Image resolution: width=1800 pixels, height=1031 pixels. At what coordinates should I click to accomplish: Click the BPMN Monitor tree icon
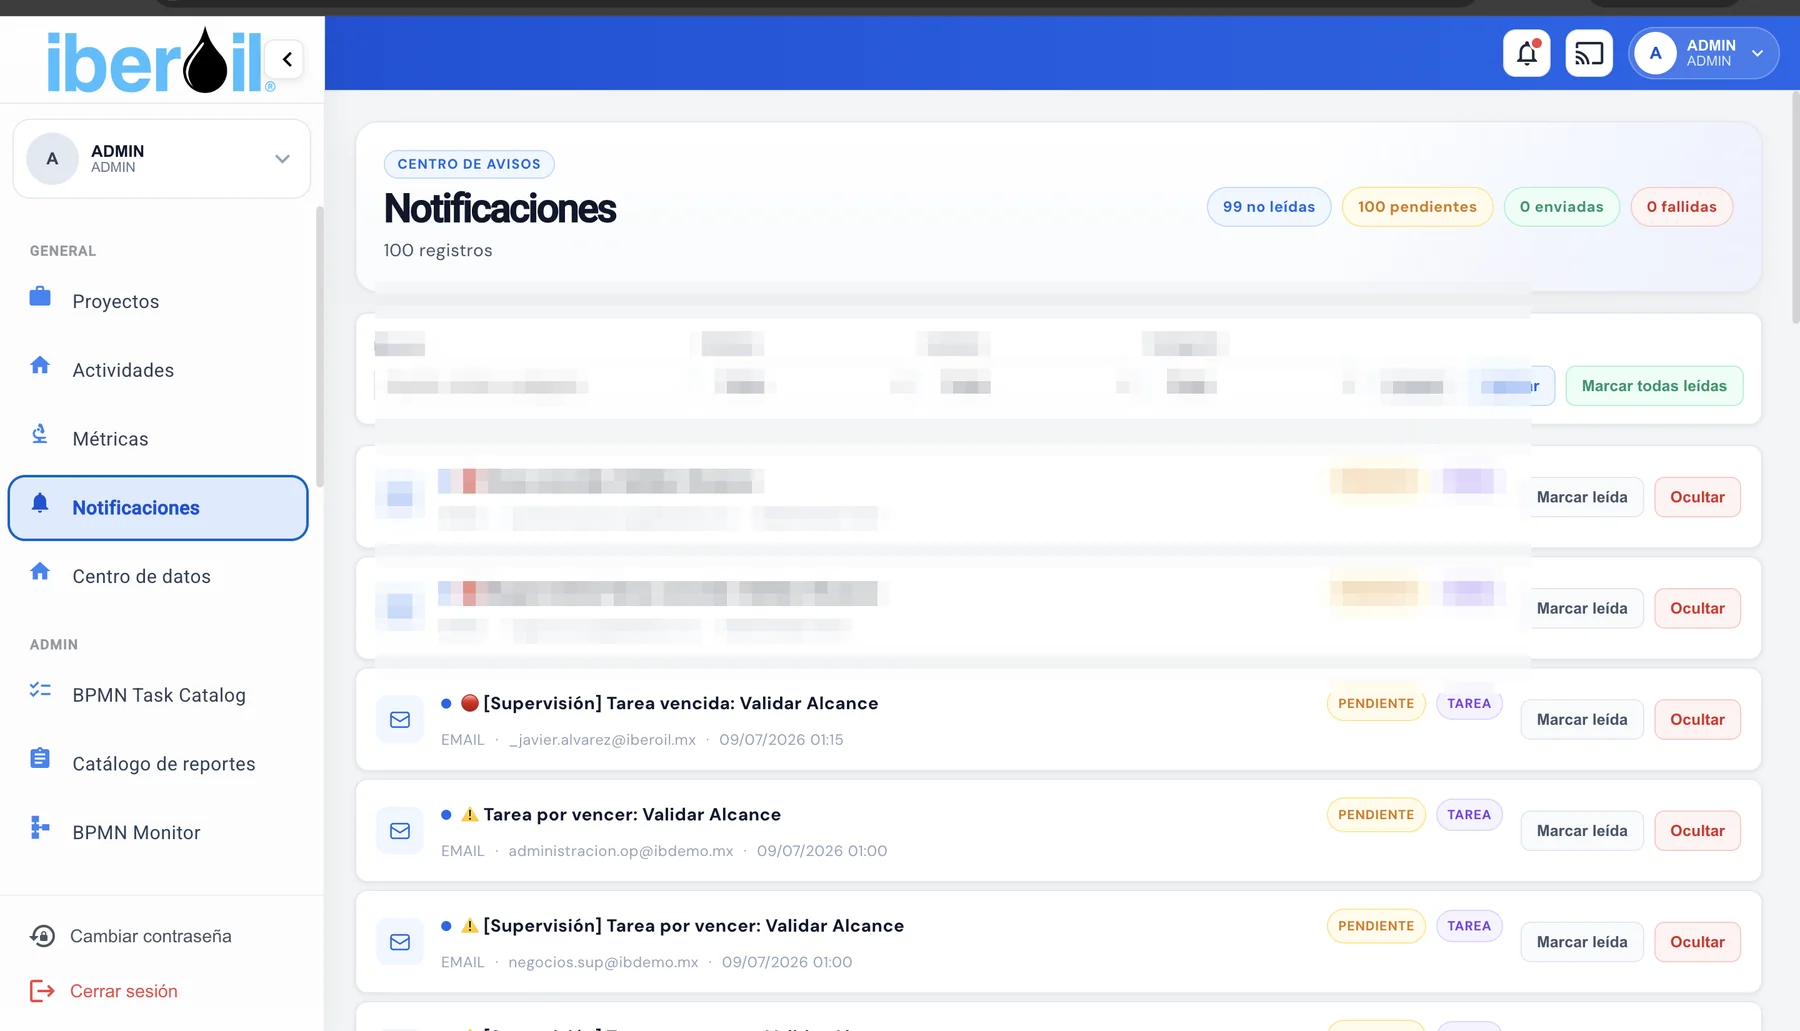(40, 827)
